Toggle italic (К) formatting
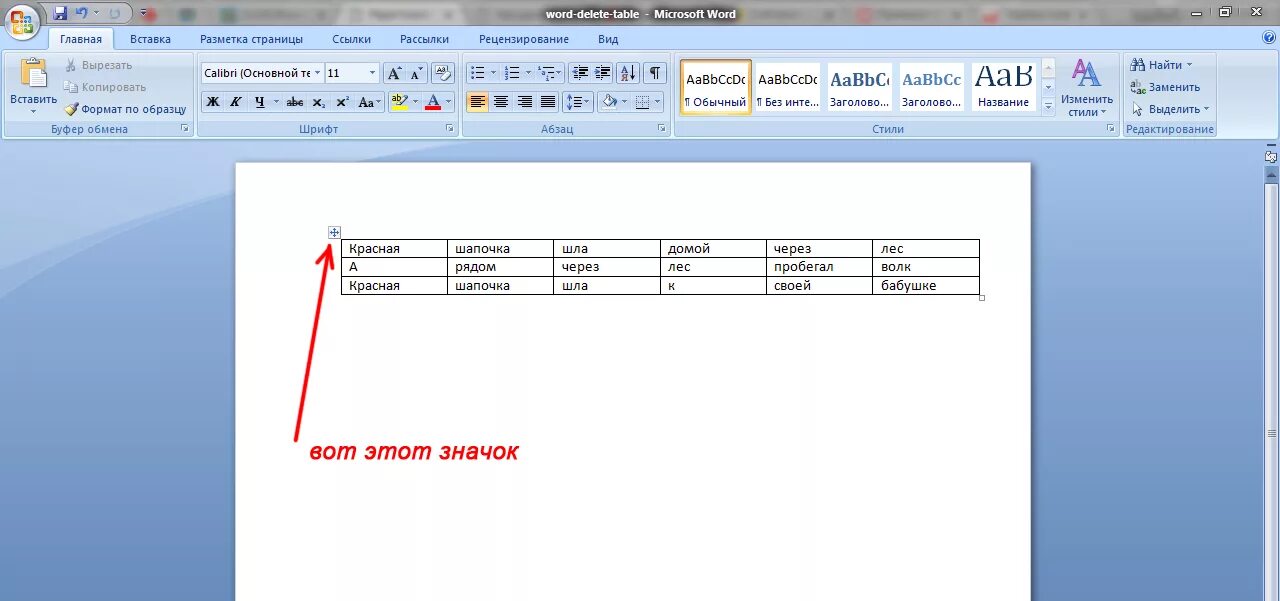Image resolution: width=1280 pixels, height=601 pixels. (235, 102)
